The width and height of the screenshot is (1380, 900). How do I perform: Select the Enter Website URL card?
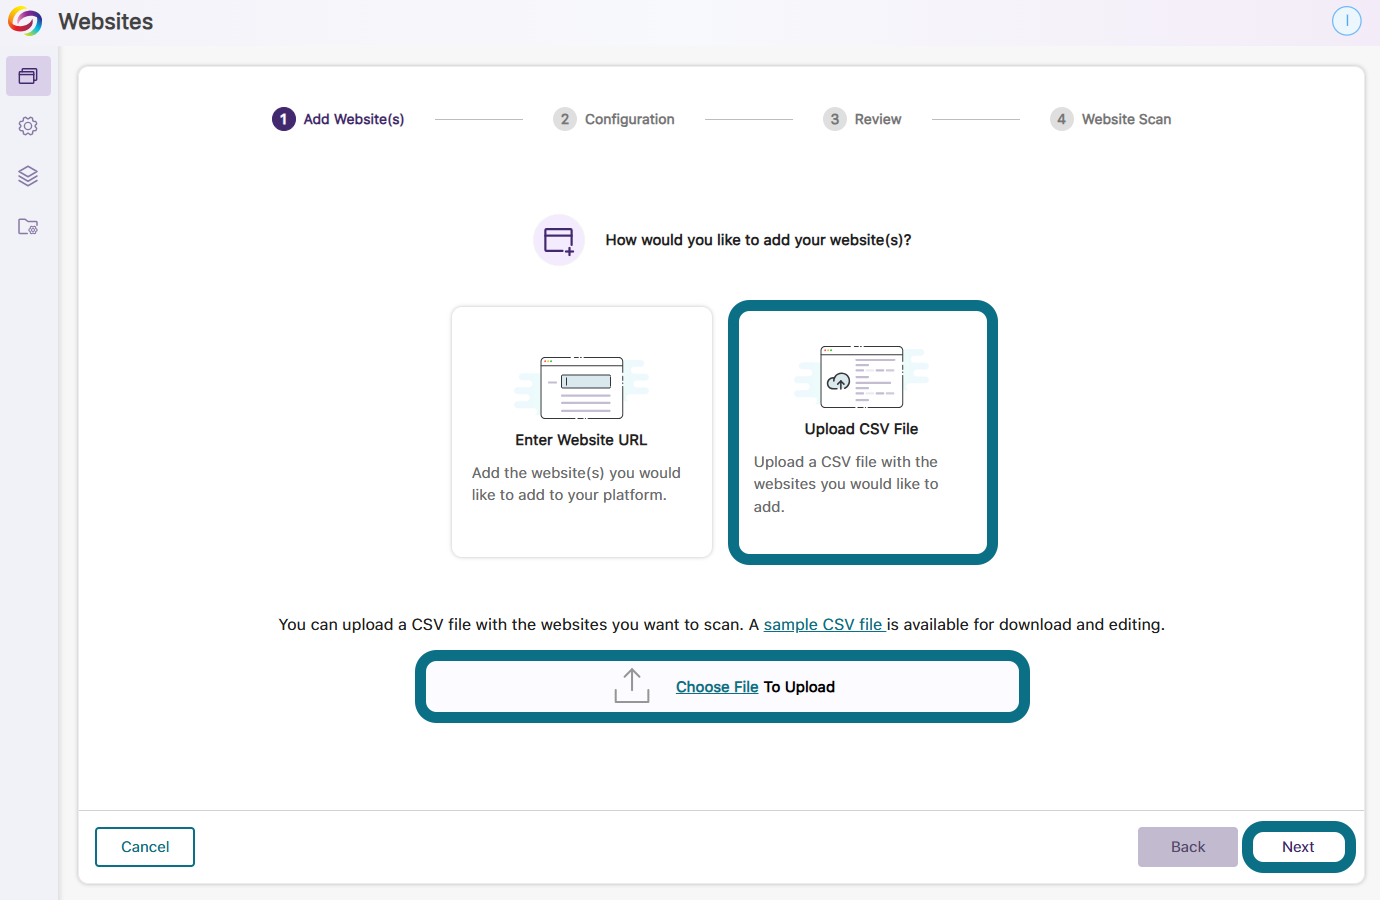coord(582,432)
